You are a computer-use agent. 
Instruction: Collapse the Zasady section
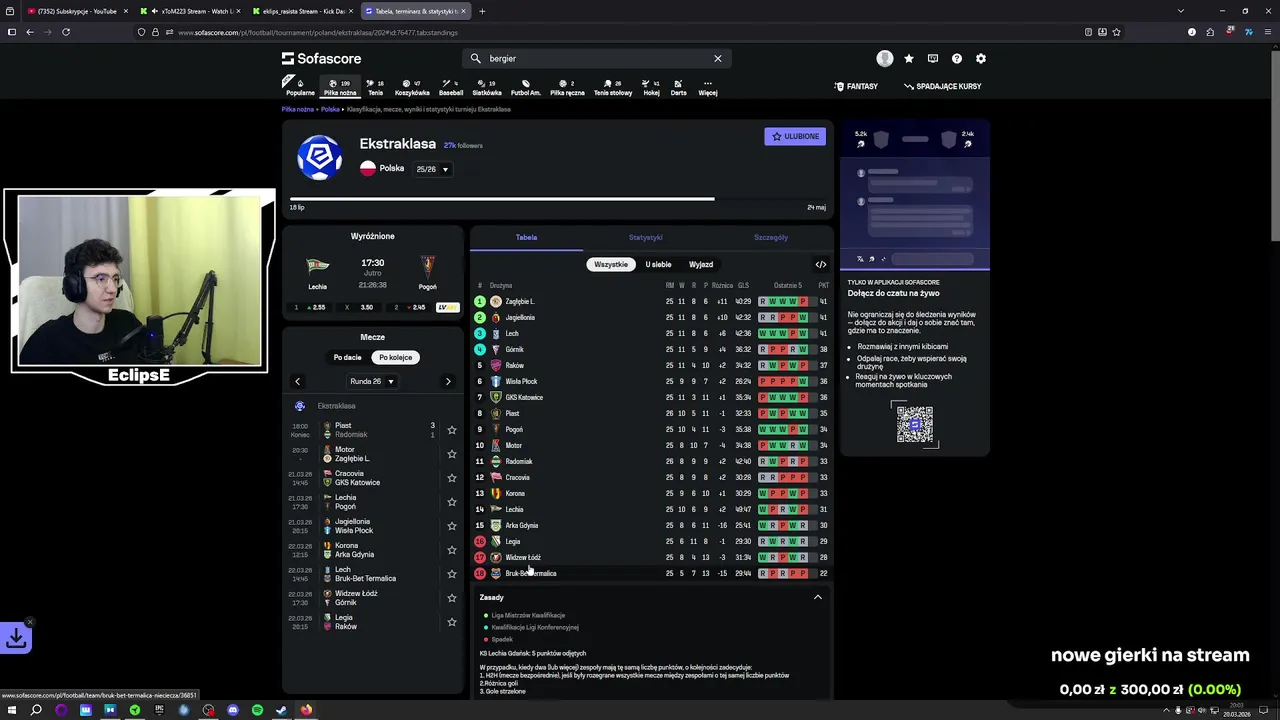click(x=818, y=597)
